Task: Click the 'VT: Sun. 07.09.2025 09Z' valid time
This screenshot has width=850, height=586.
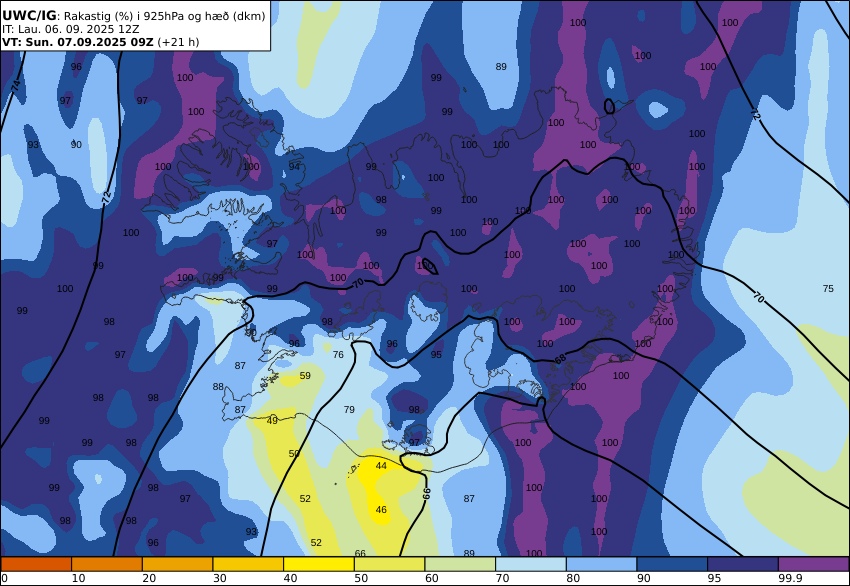Action: tap(78, 42)
